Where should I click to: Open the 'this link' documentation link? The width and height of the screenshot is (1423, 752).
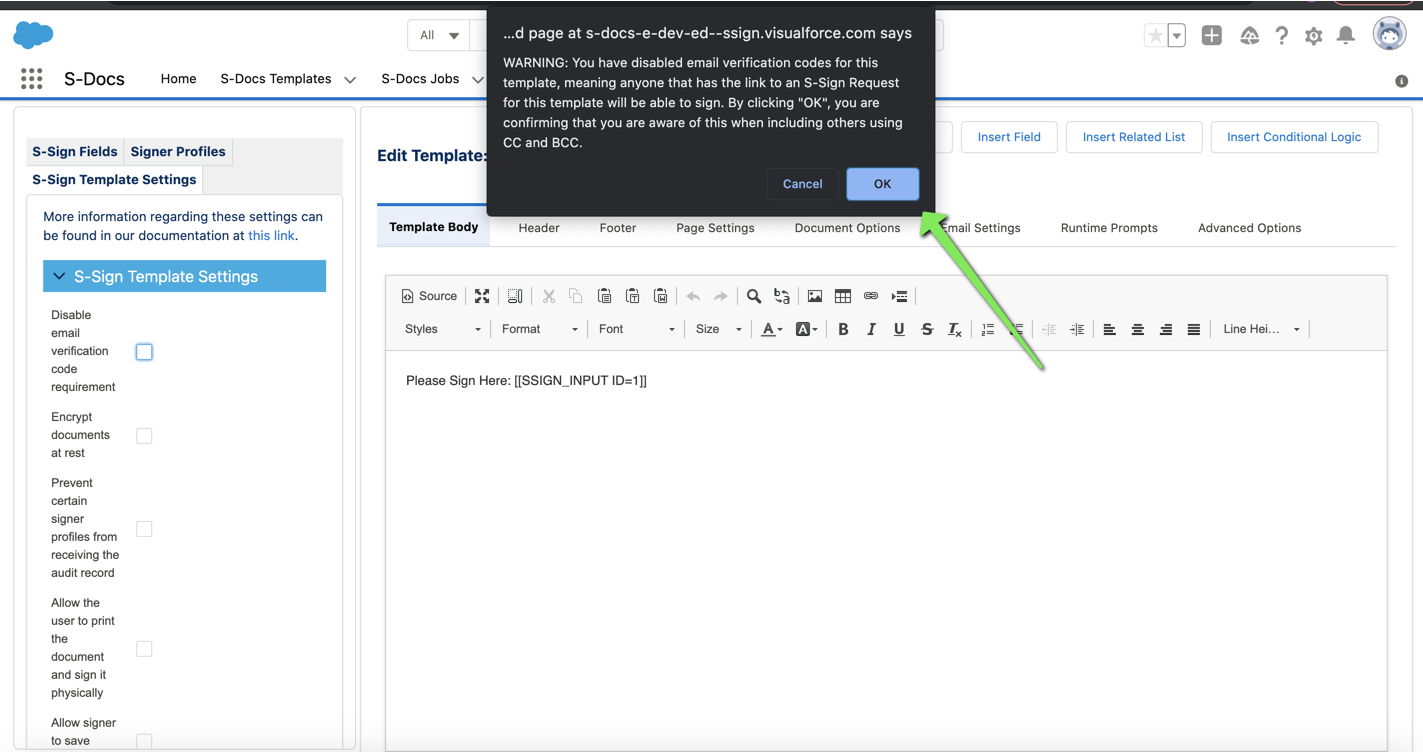click(271, 236)
